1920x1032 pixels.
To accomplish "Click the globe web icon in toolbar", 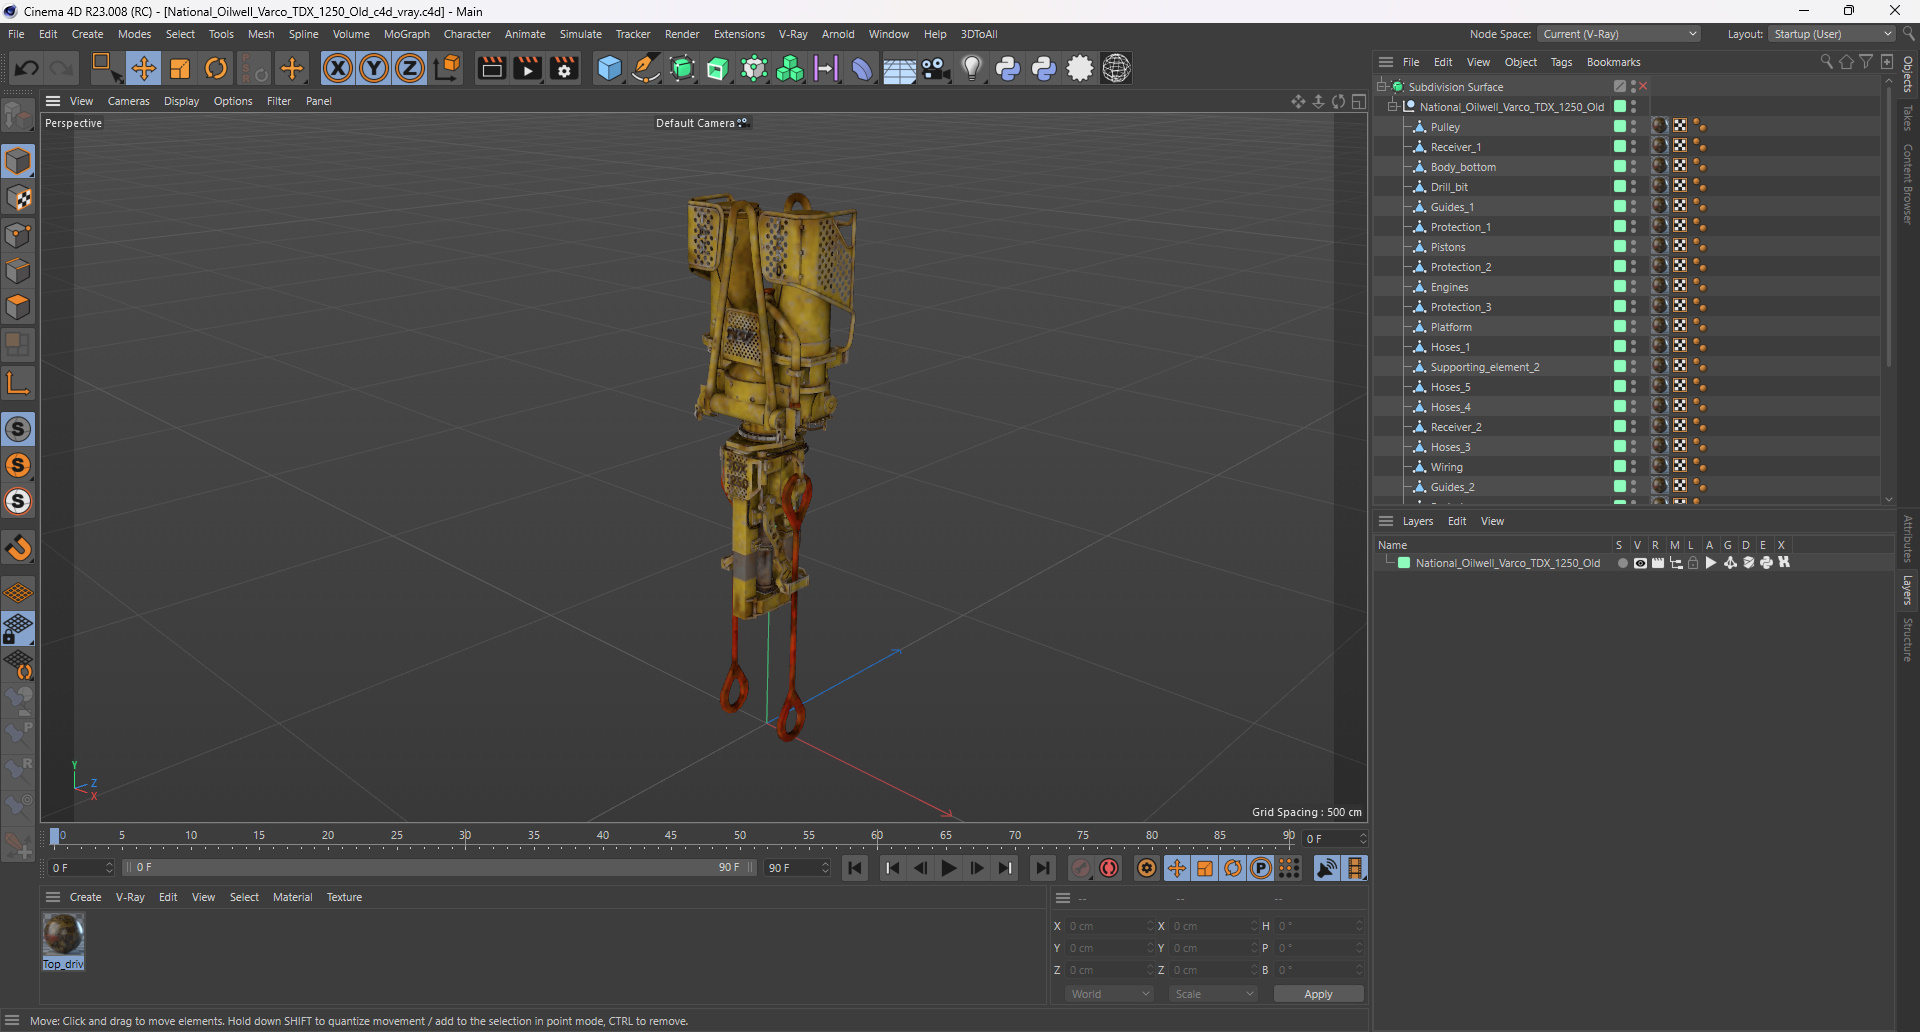I will point(1116,68).
